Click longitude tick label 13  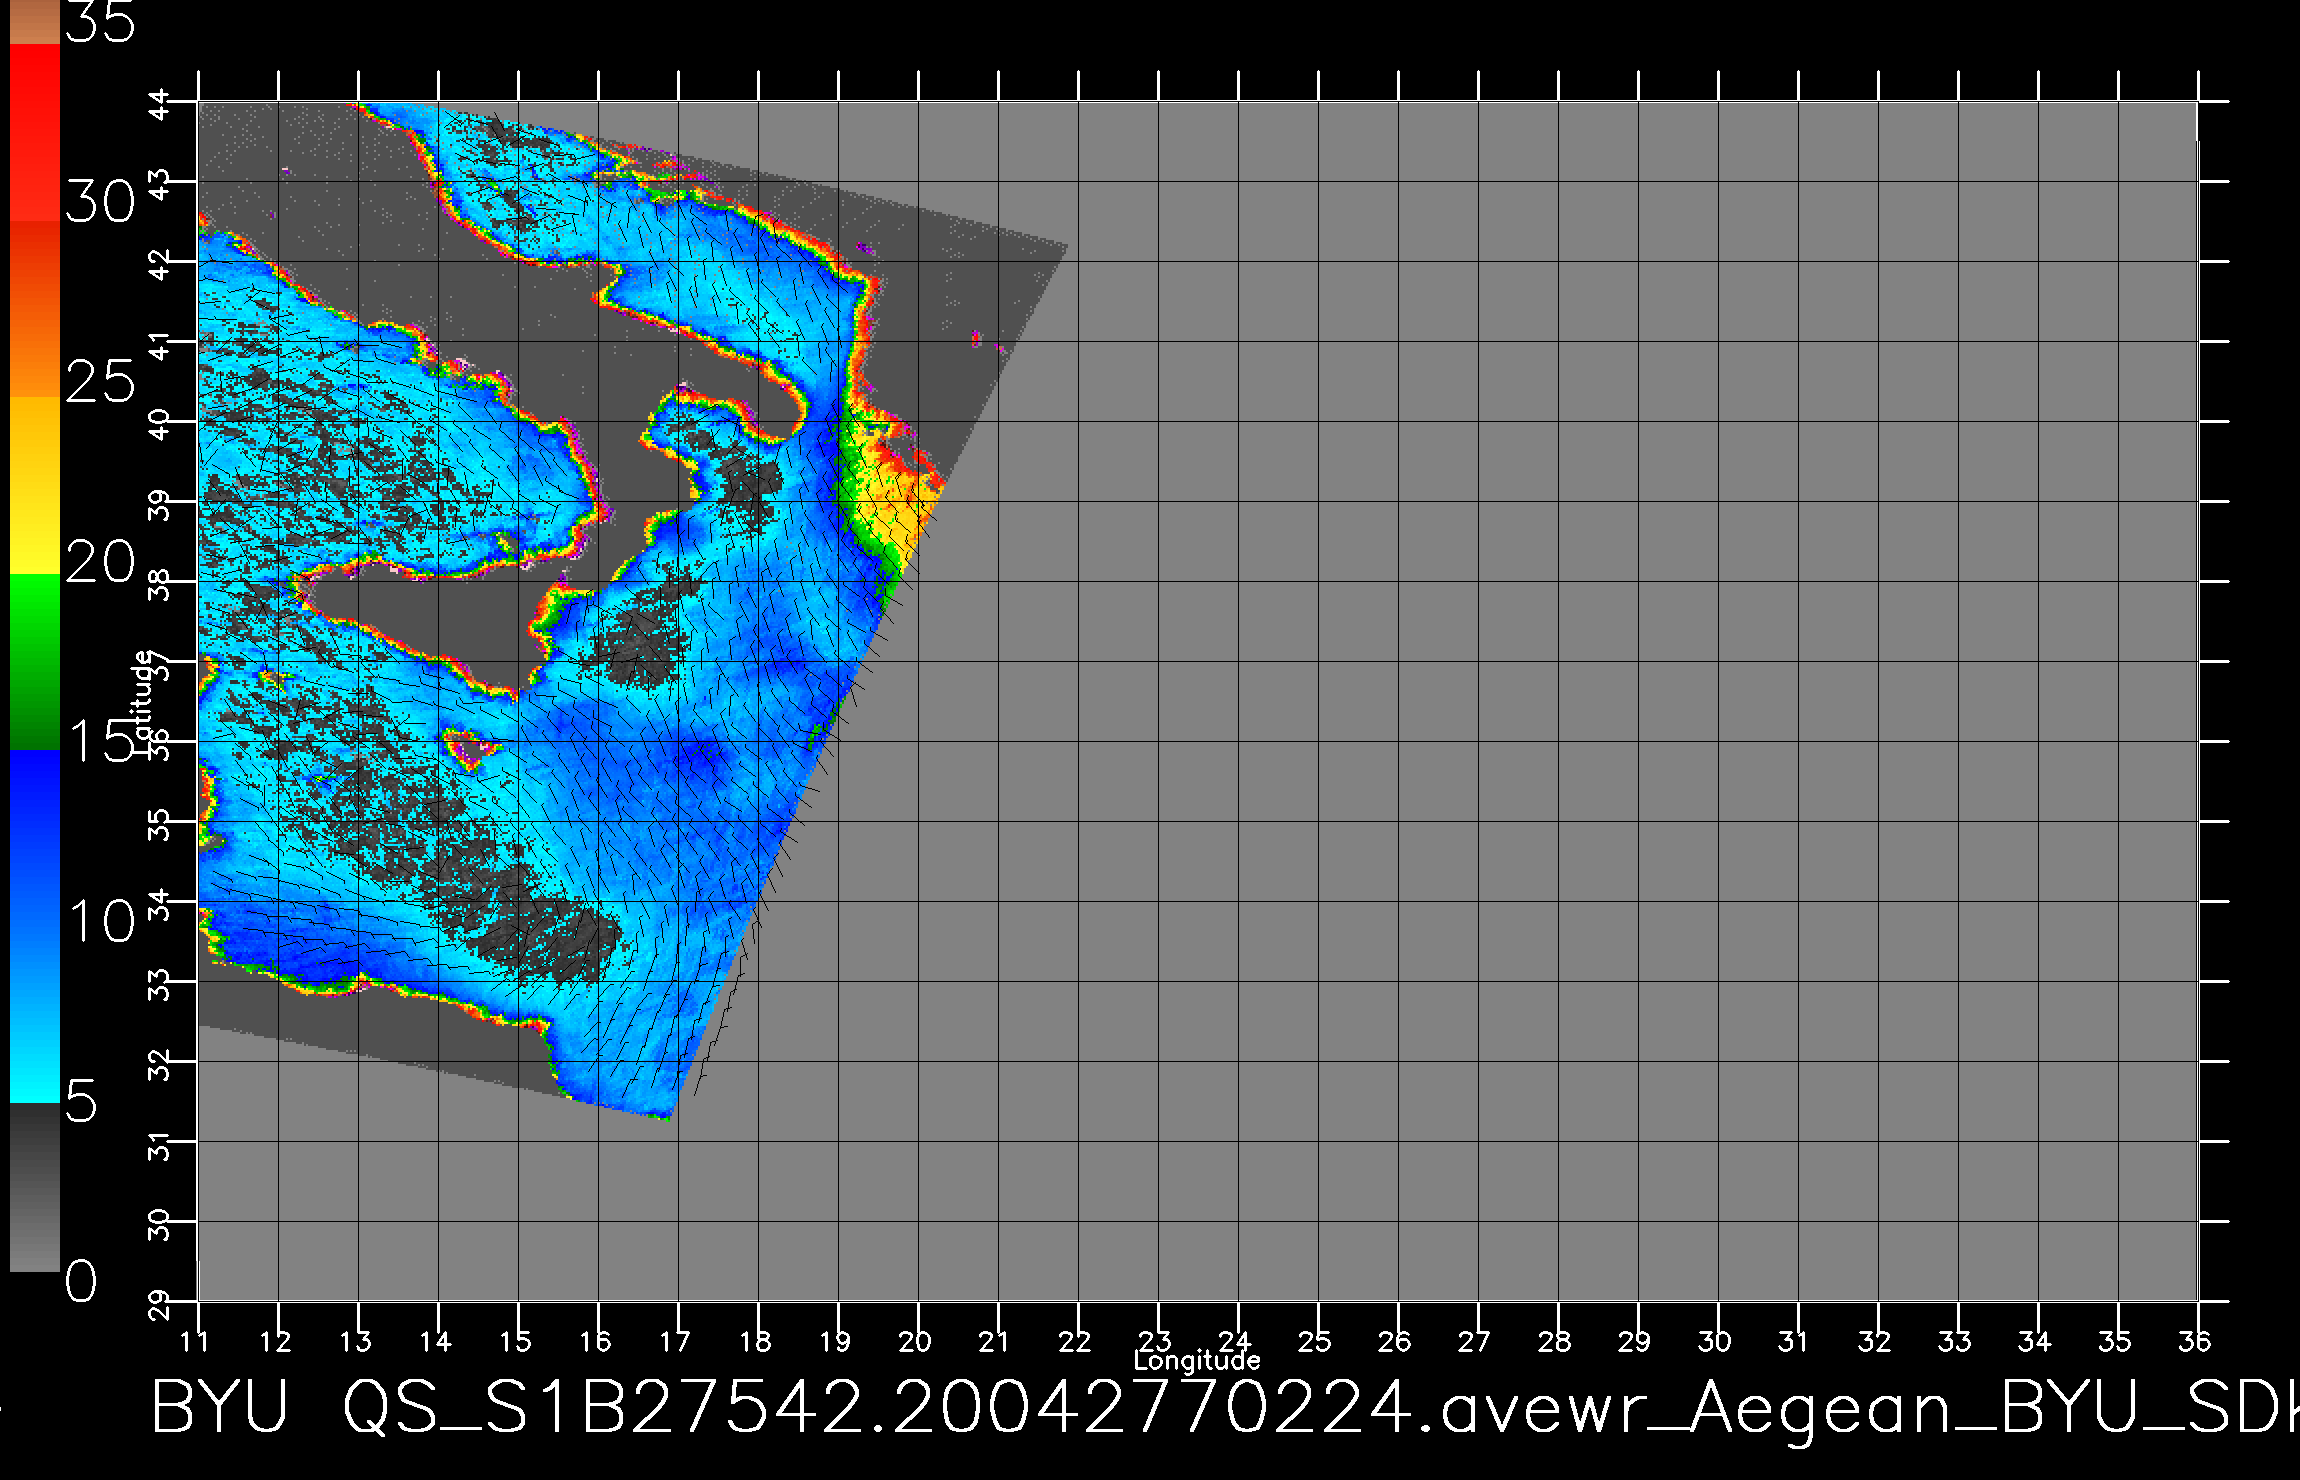coord(356,1341)
